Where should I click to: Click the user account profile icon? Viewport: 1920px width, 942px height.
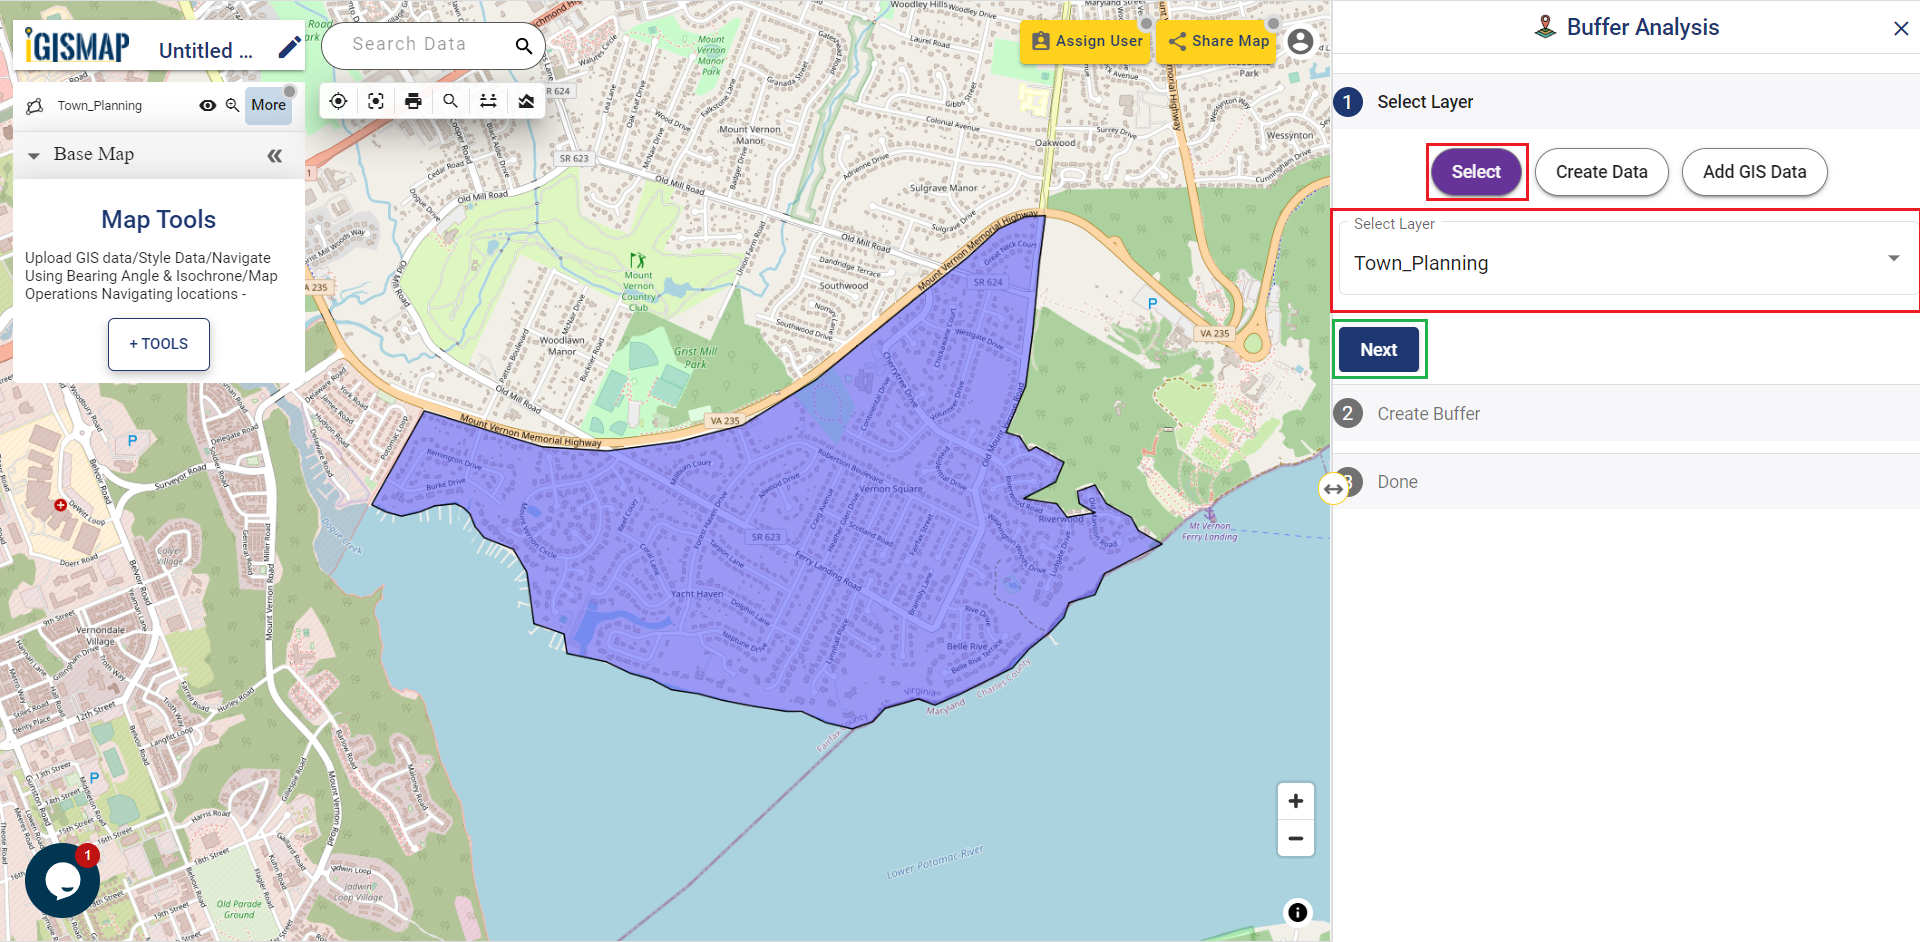(x=1300, y=41)
